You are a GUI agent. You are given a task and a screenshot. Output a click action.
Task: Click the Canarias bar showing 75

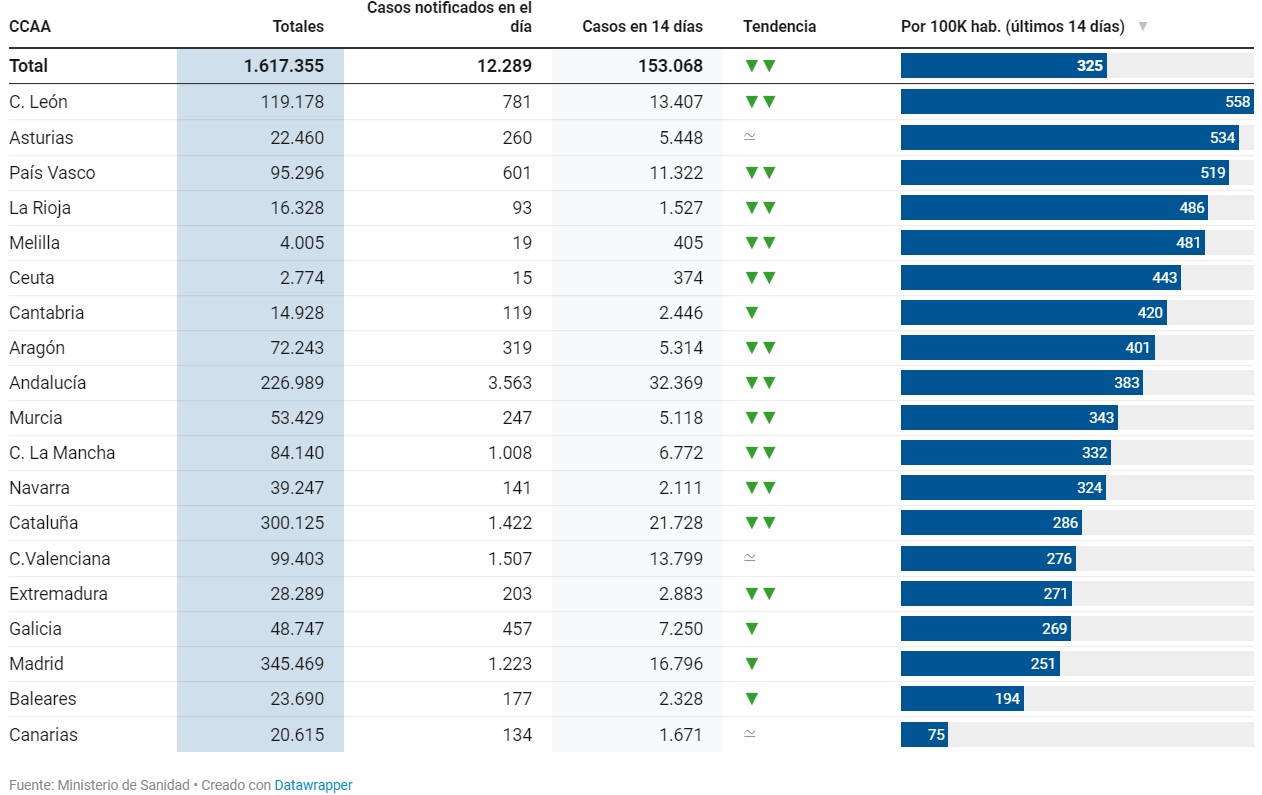click(923, 735)
